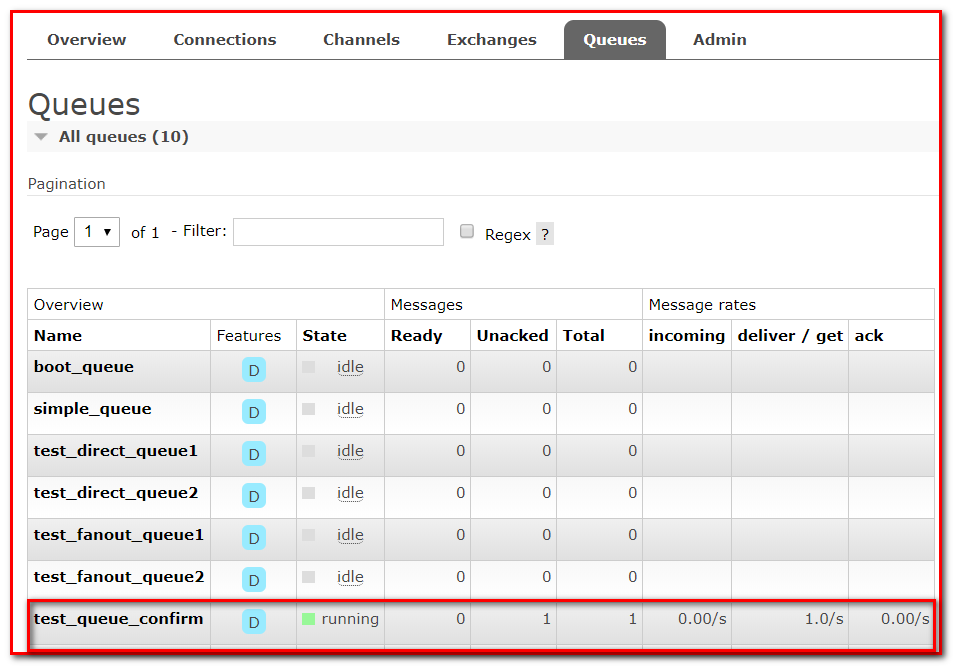Open the Admin tab

(719, 40)
